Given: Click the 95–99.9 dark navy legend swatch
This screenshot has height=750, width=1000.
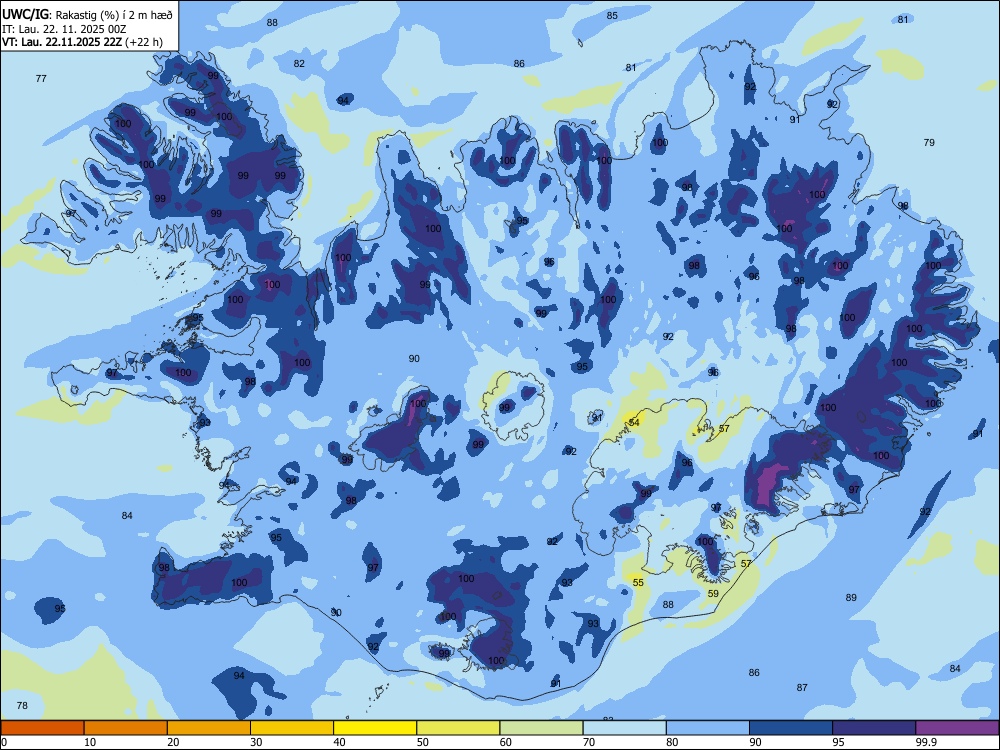Looking at the screenshot, I should click(x=874, y=728).
